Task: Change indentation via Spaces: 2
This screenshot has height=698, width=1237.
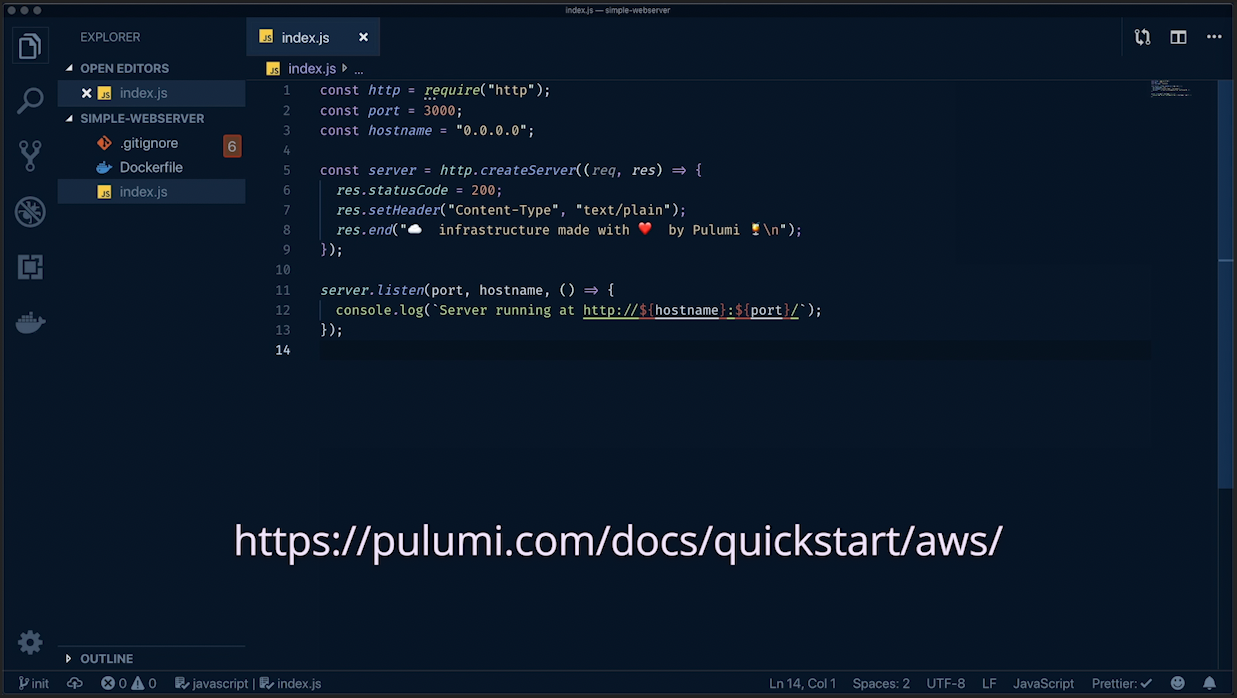Action: point(881,684)
